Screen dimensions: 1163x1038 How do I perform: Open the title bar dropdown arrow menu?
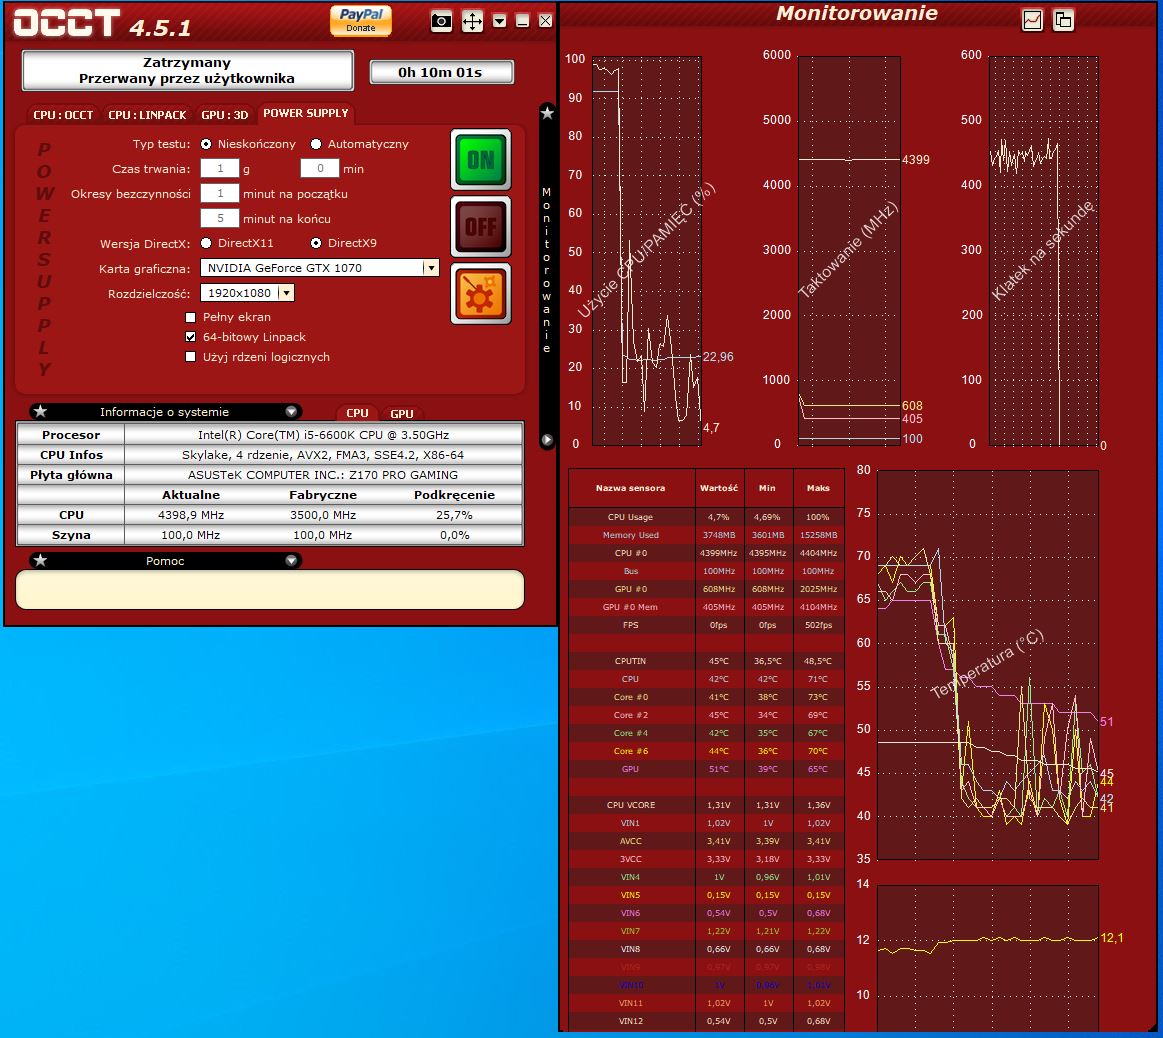click(499, 21)
